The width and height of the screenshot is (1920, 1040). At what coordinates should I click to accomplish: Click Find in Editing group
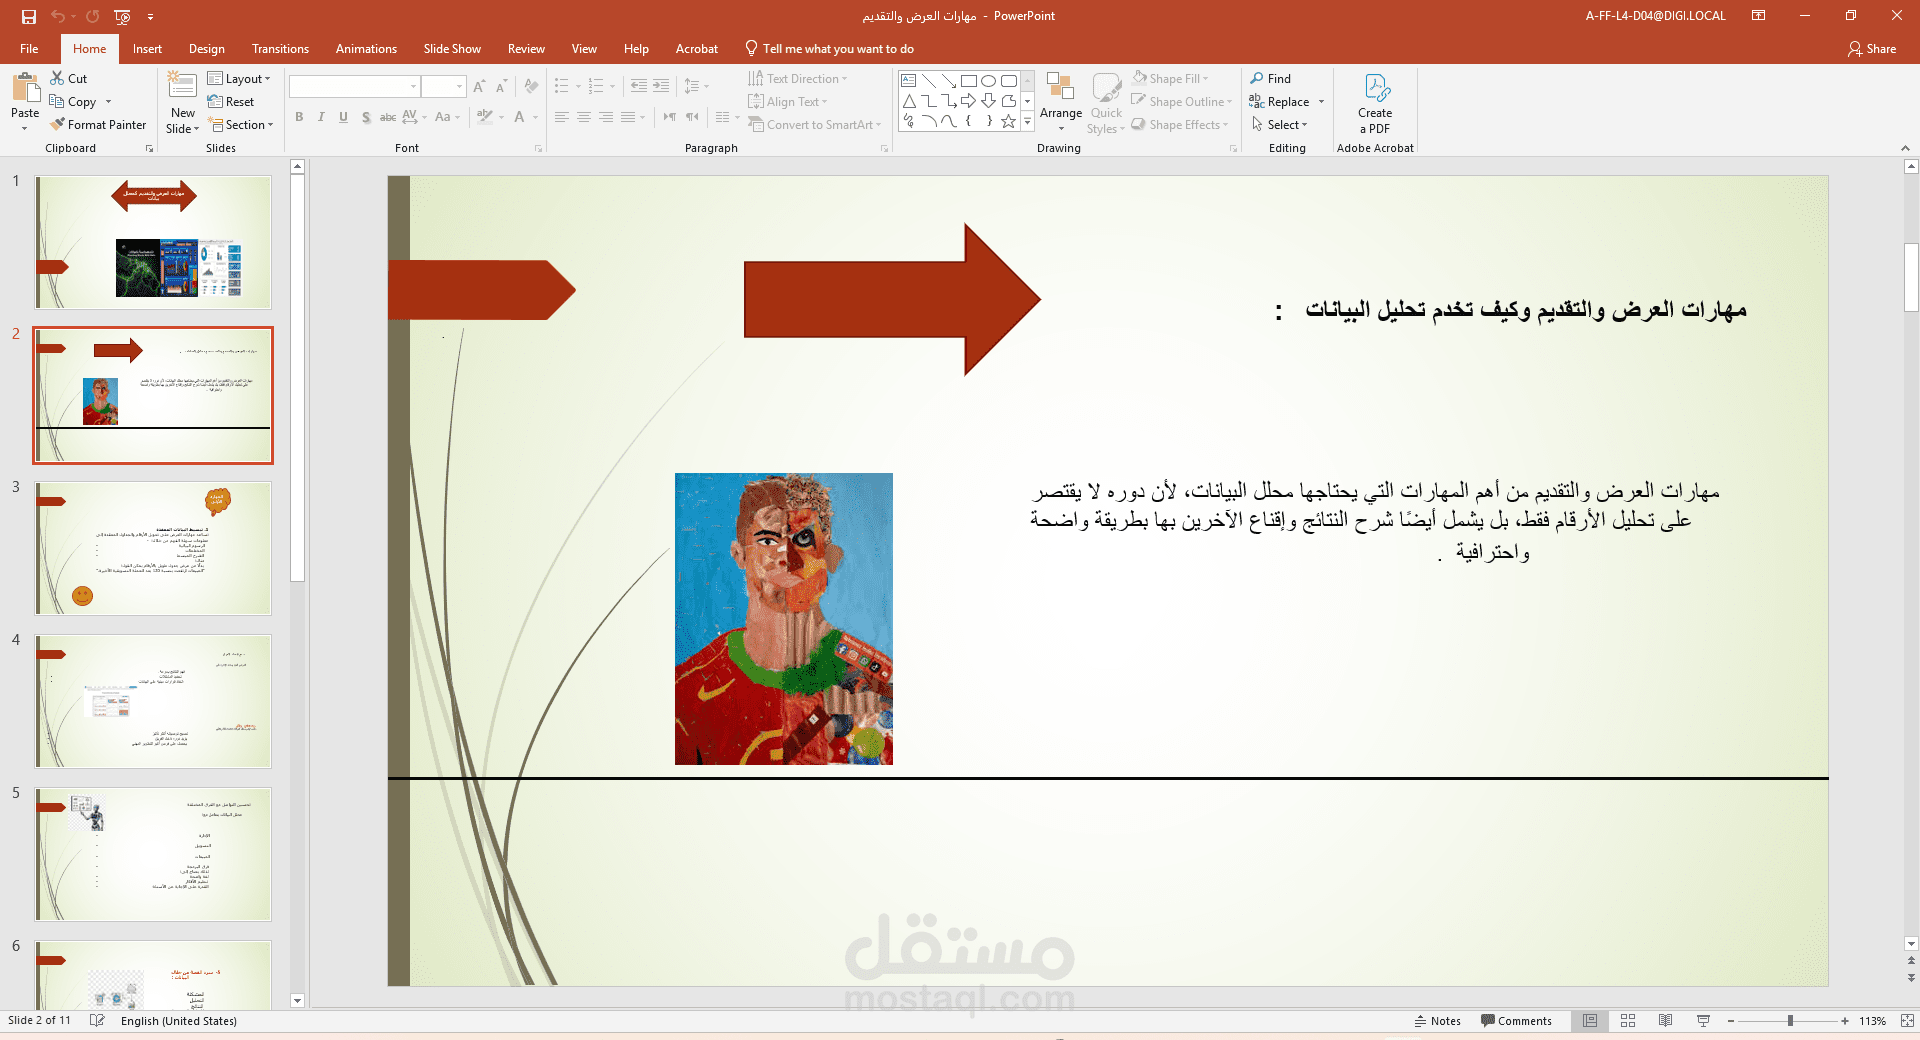pyautogui.click(x=1271, y=78)
